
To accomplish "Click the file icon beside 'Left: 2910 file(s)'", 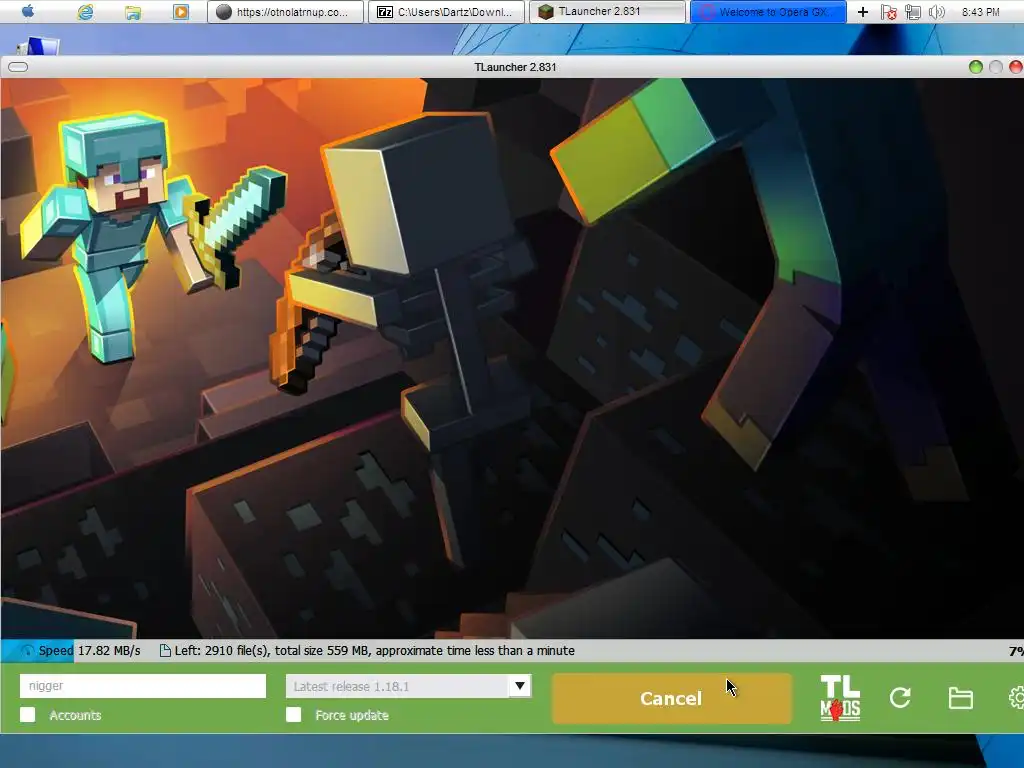I will [x=165, y=650].
